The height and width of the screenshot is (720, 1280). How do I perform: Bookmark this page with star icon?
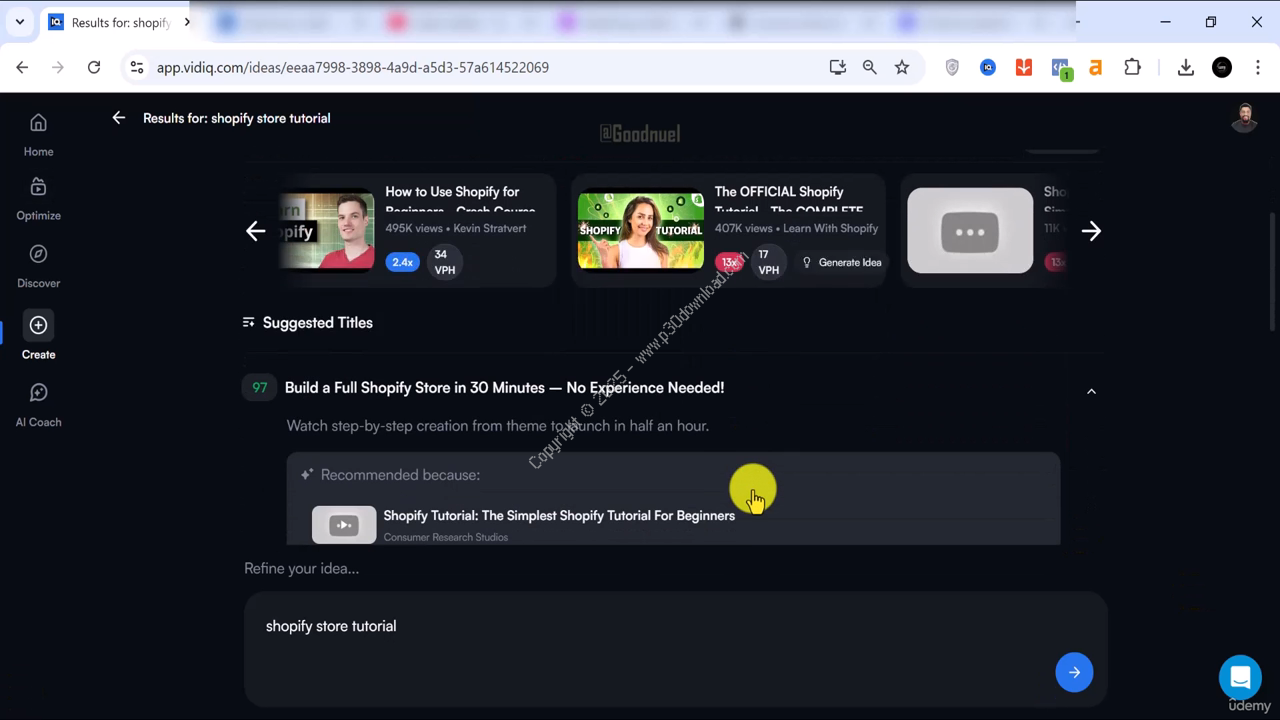click(902, 67)
